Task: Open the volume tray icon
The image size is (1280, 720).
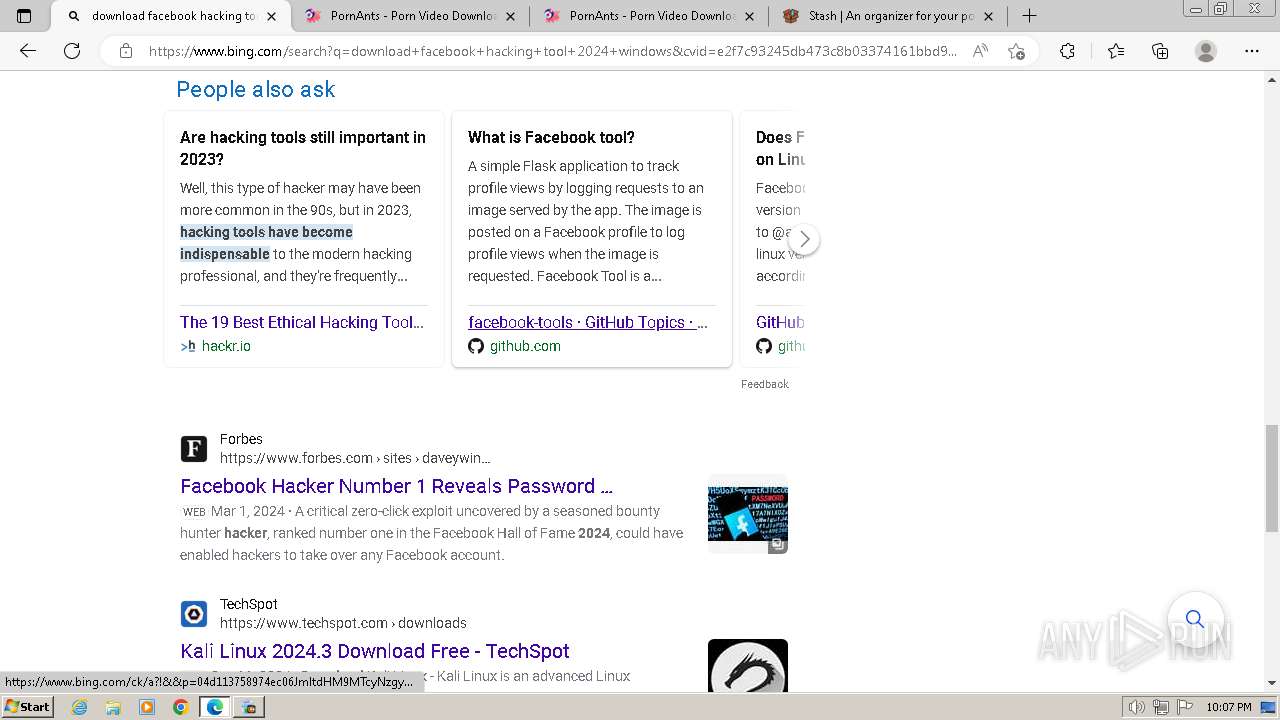Action: pyautogui.click(x=1137, y=707)
